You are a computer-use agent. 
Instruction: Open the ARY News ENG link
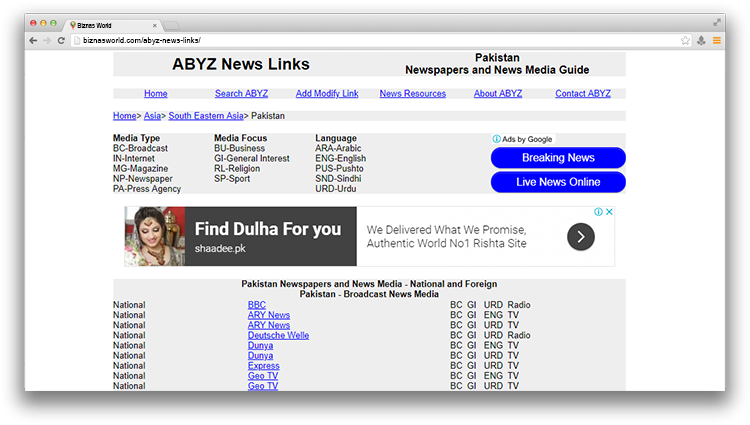point(269,315)
